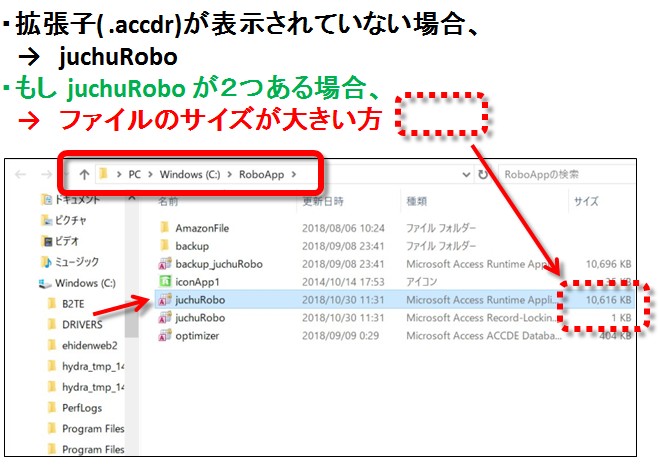Select backup_juchuRobo Access file icon
Viewport: 659px width, 471px height.
pos(164,263)
